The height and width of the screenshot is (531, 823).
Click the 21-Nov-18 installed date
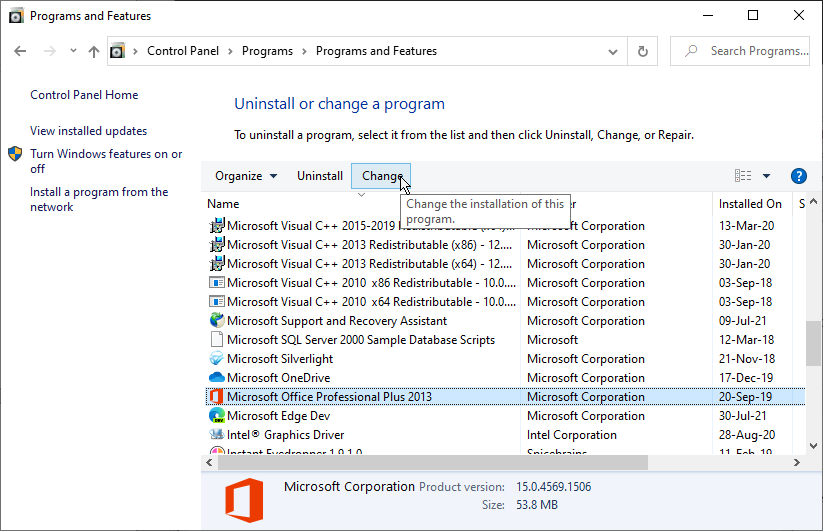coord(746,358)
